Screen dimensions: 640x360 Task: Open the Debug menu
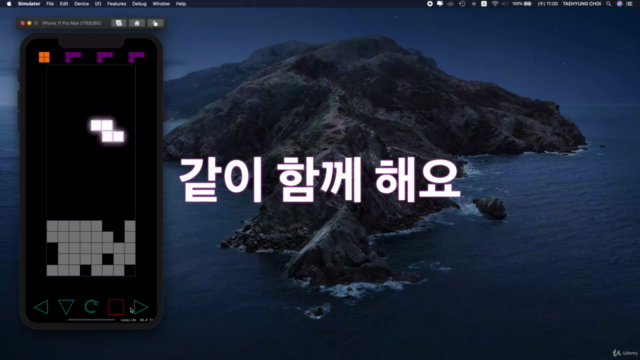[139, 4]
